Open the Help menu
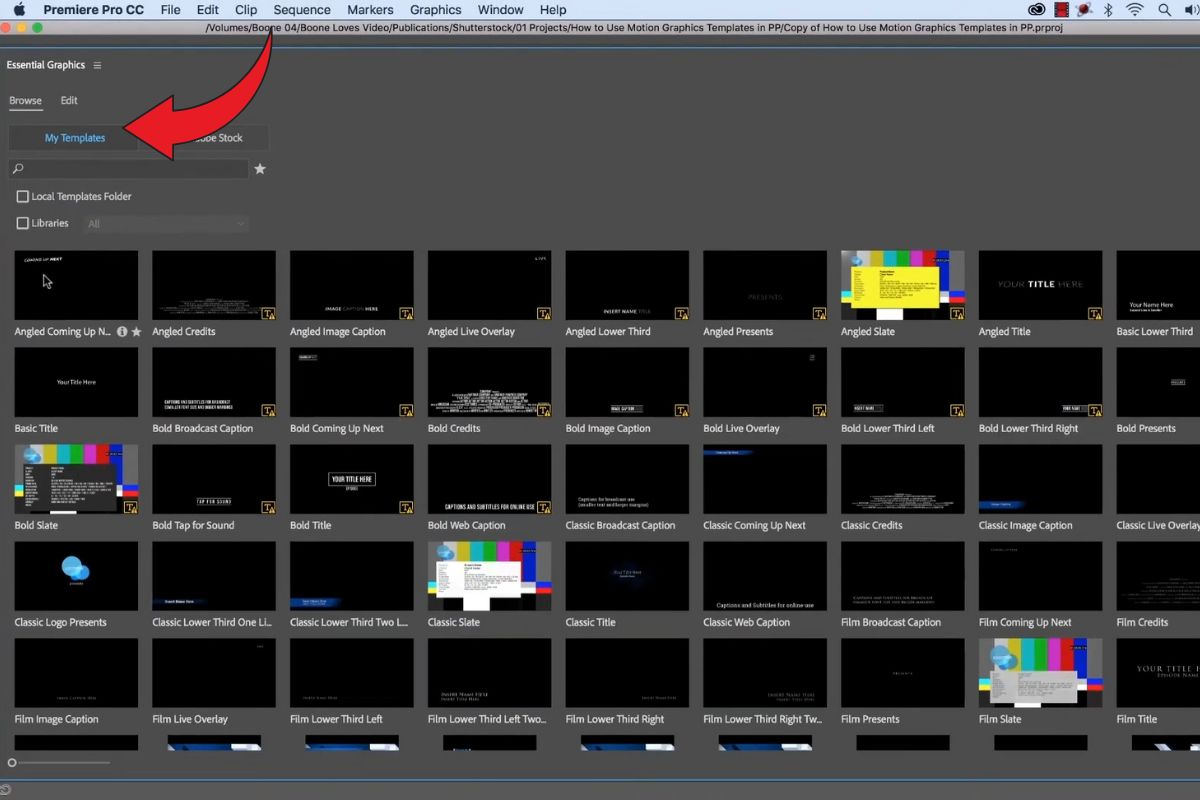The width and height of the screenshot is (1200, 800). pos(553,10)
